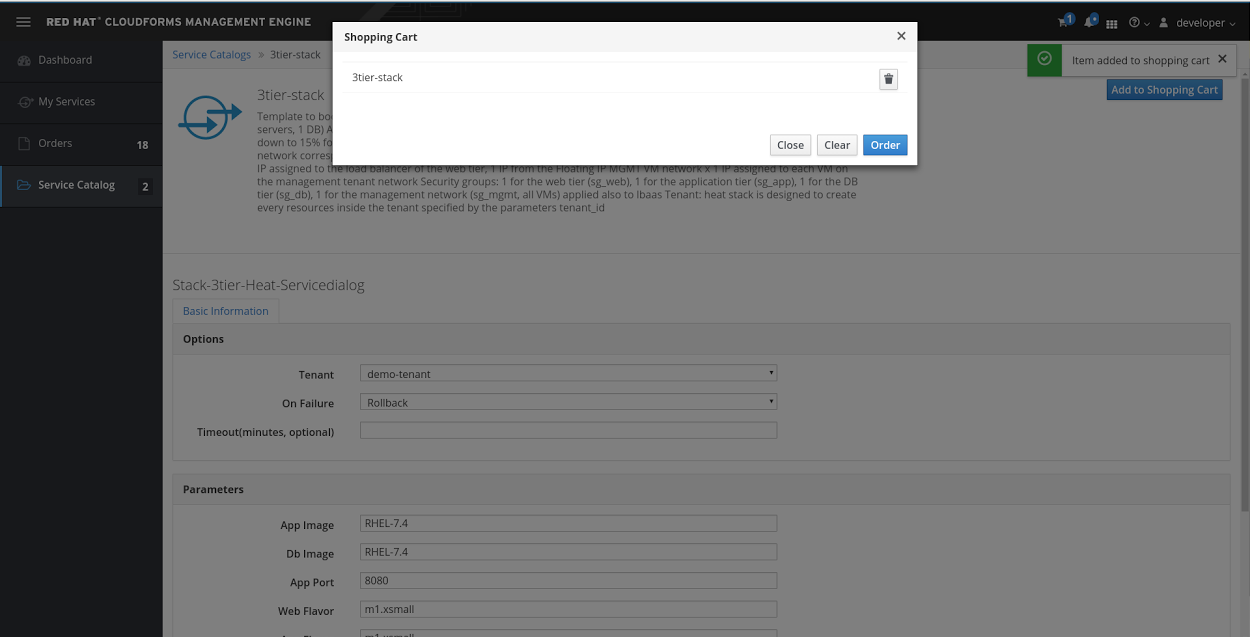The width and height of the screenshot is (1250, 637).
Task: Select the Basic Information tab
Action: coord(225,311)
